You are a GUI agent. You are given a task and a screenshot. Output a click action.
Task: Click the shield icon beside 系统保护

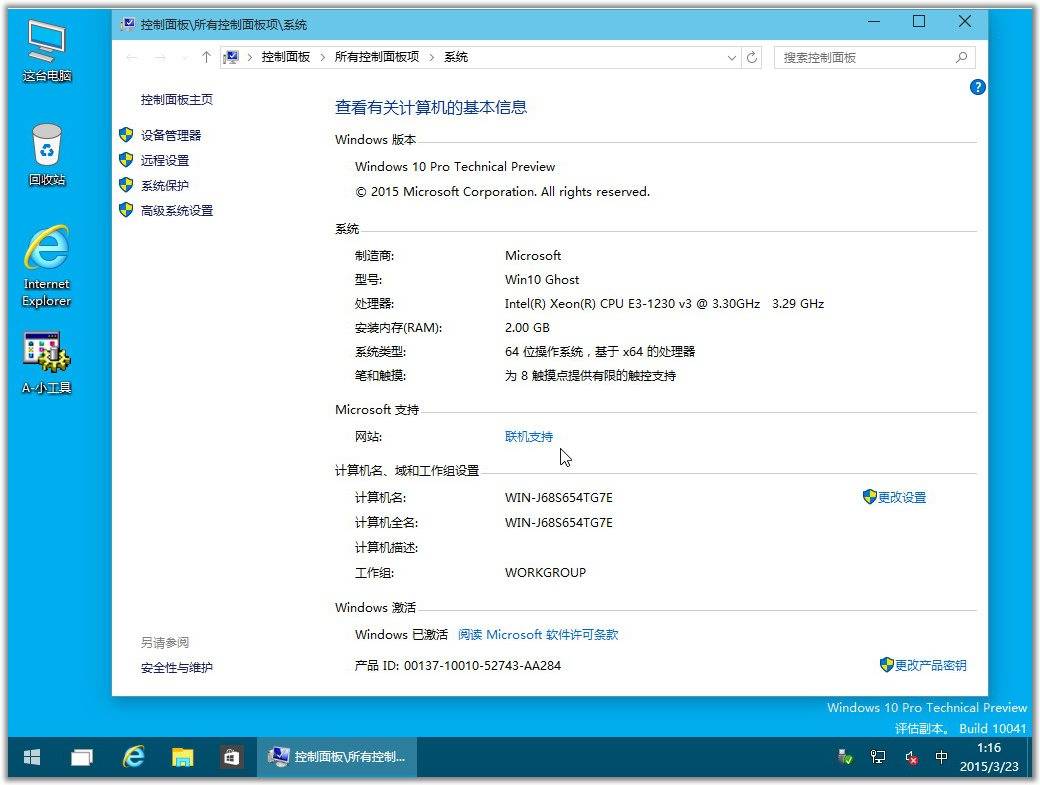pos(126,185)
